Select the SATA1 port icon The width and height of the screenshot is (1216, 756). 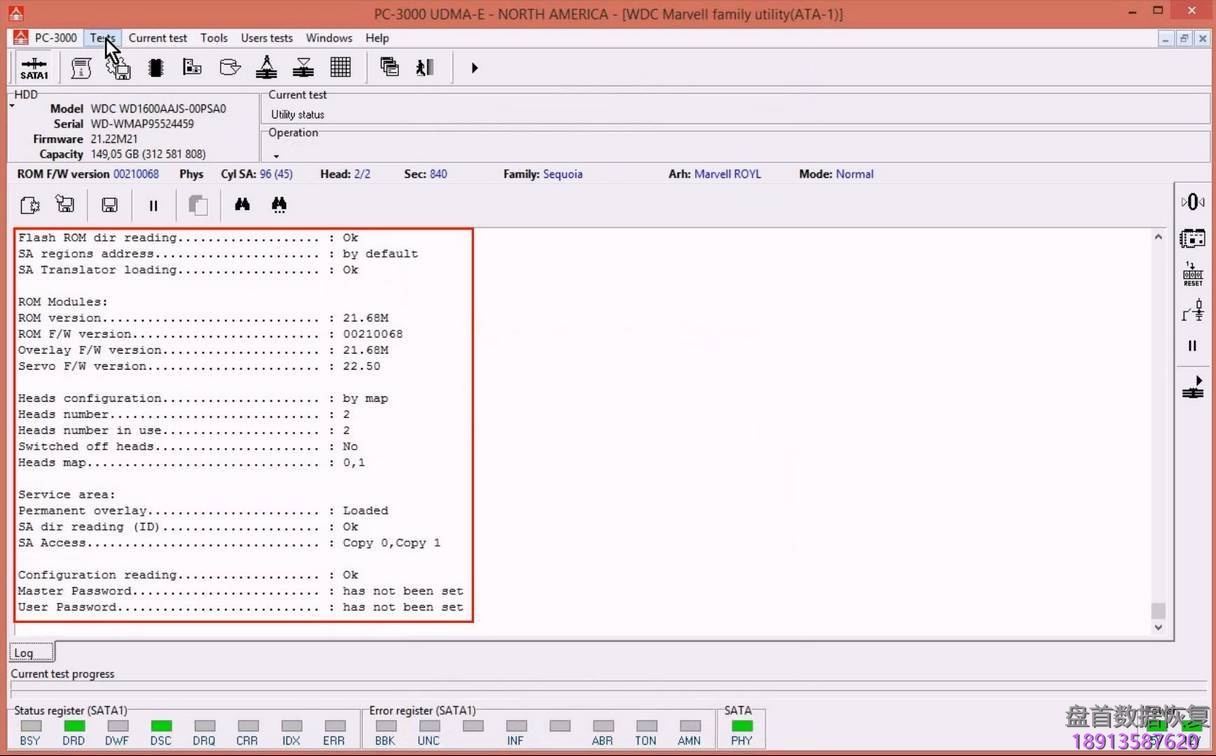34,67
